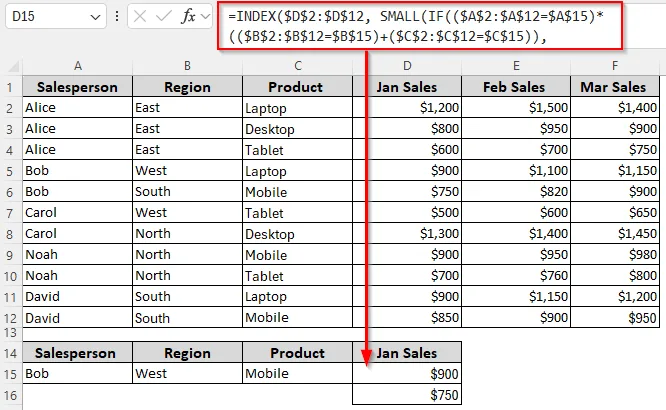Click the Enter checkmark icon in formula bar
666x410 pixels.
coord(164,17)
